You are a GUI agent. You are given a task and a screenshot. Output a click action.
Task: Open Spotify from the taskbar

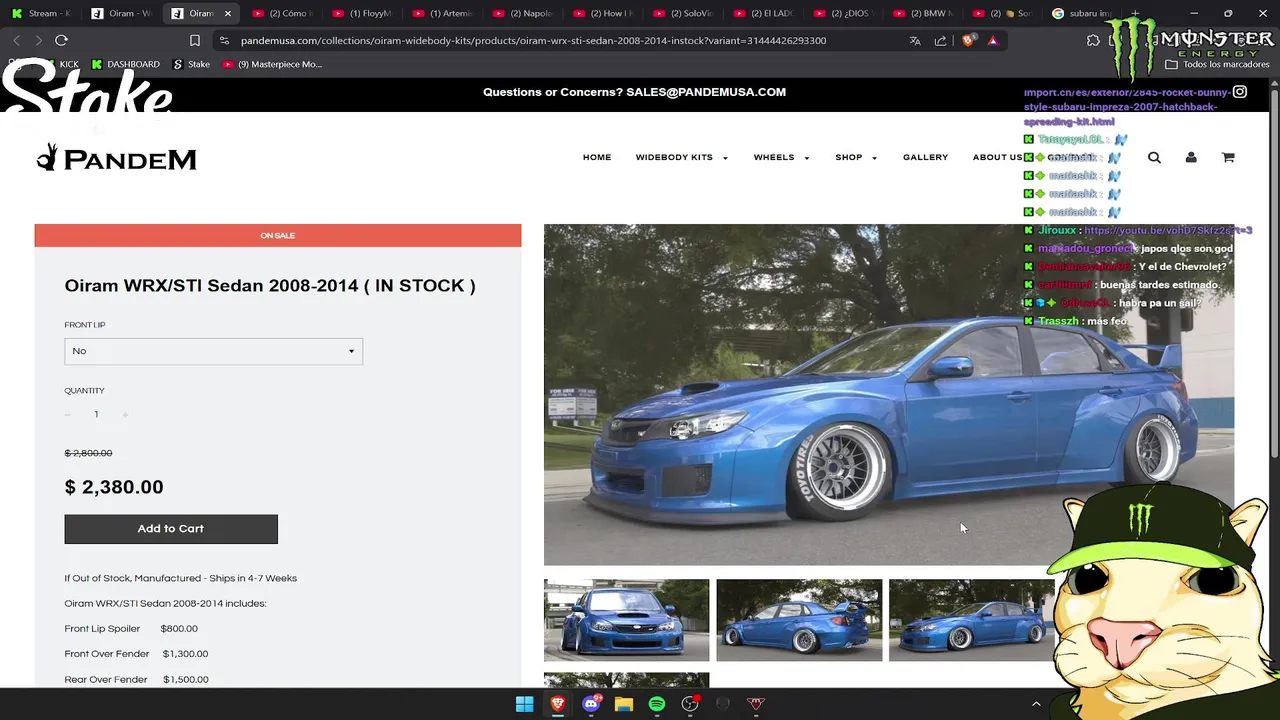pyautogui.click(x=657, y=704)
